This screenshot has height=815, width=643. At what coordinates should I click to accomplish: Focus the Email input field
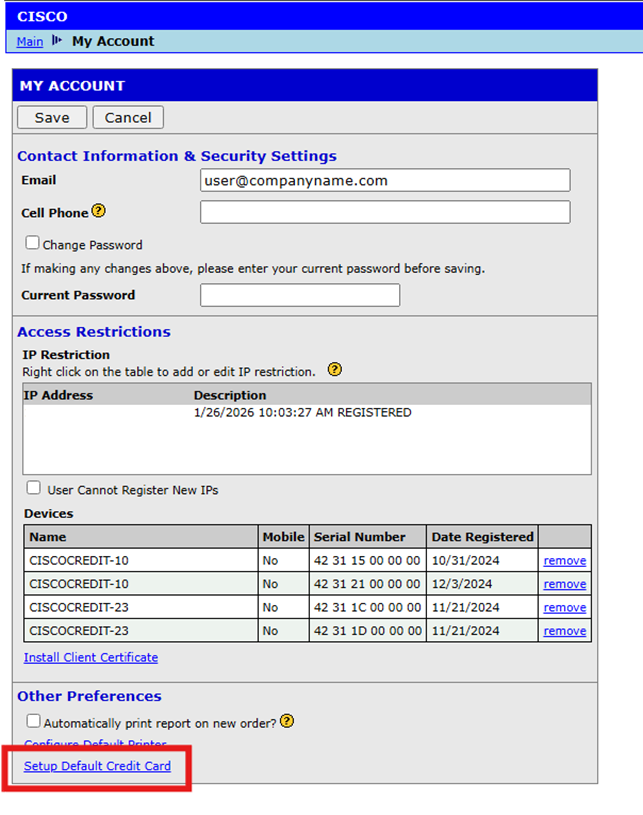click(385, 180)
